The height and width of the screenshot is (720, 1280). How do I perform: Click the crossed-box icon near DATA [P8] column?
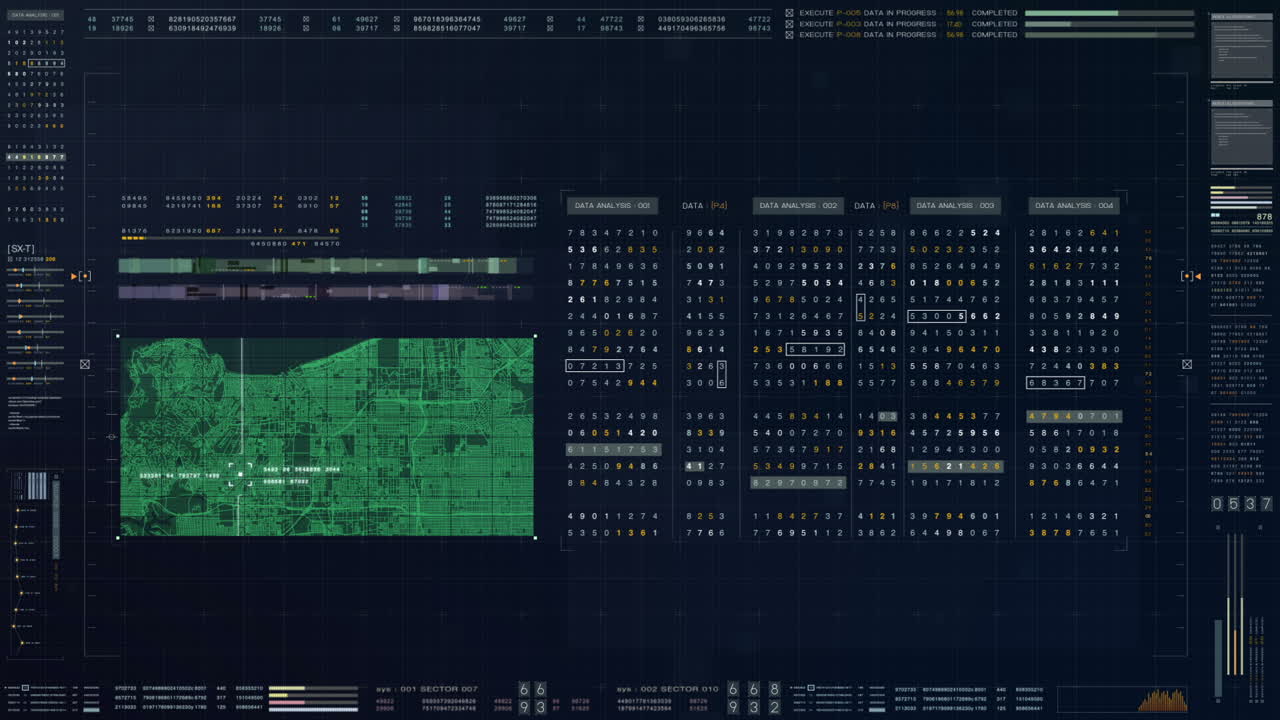(x=1187, y=363)
